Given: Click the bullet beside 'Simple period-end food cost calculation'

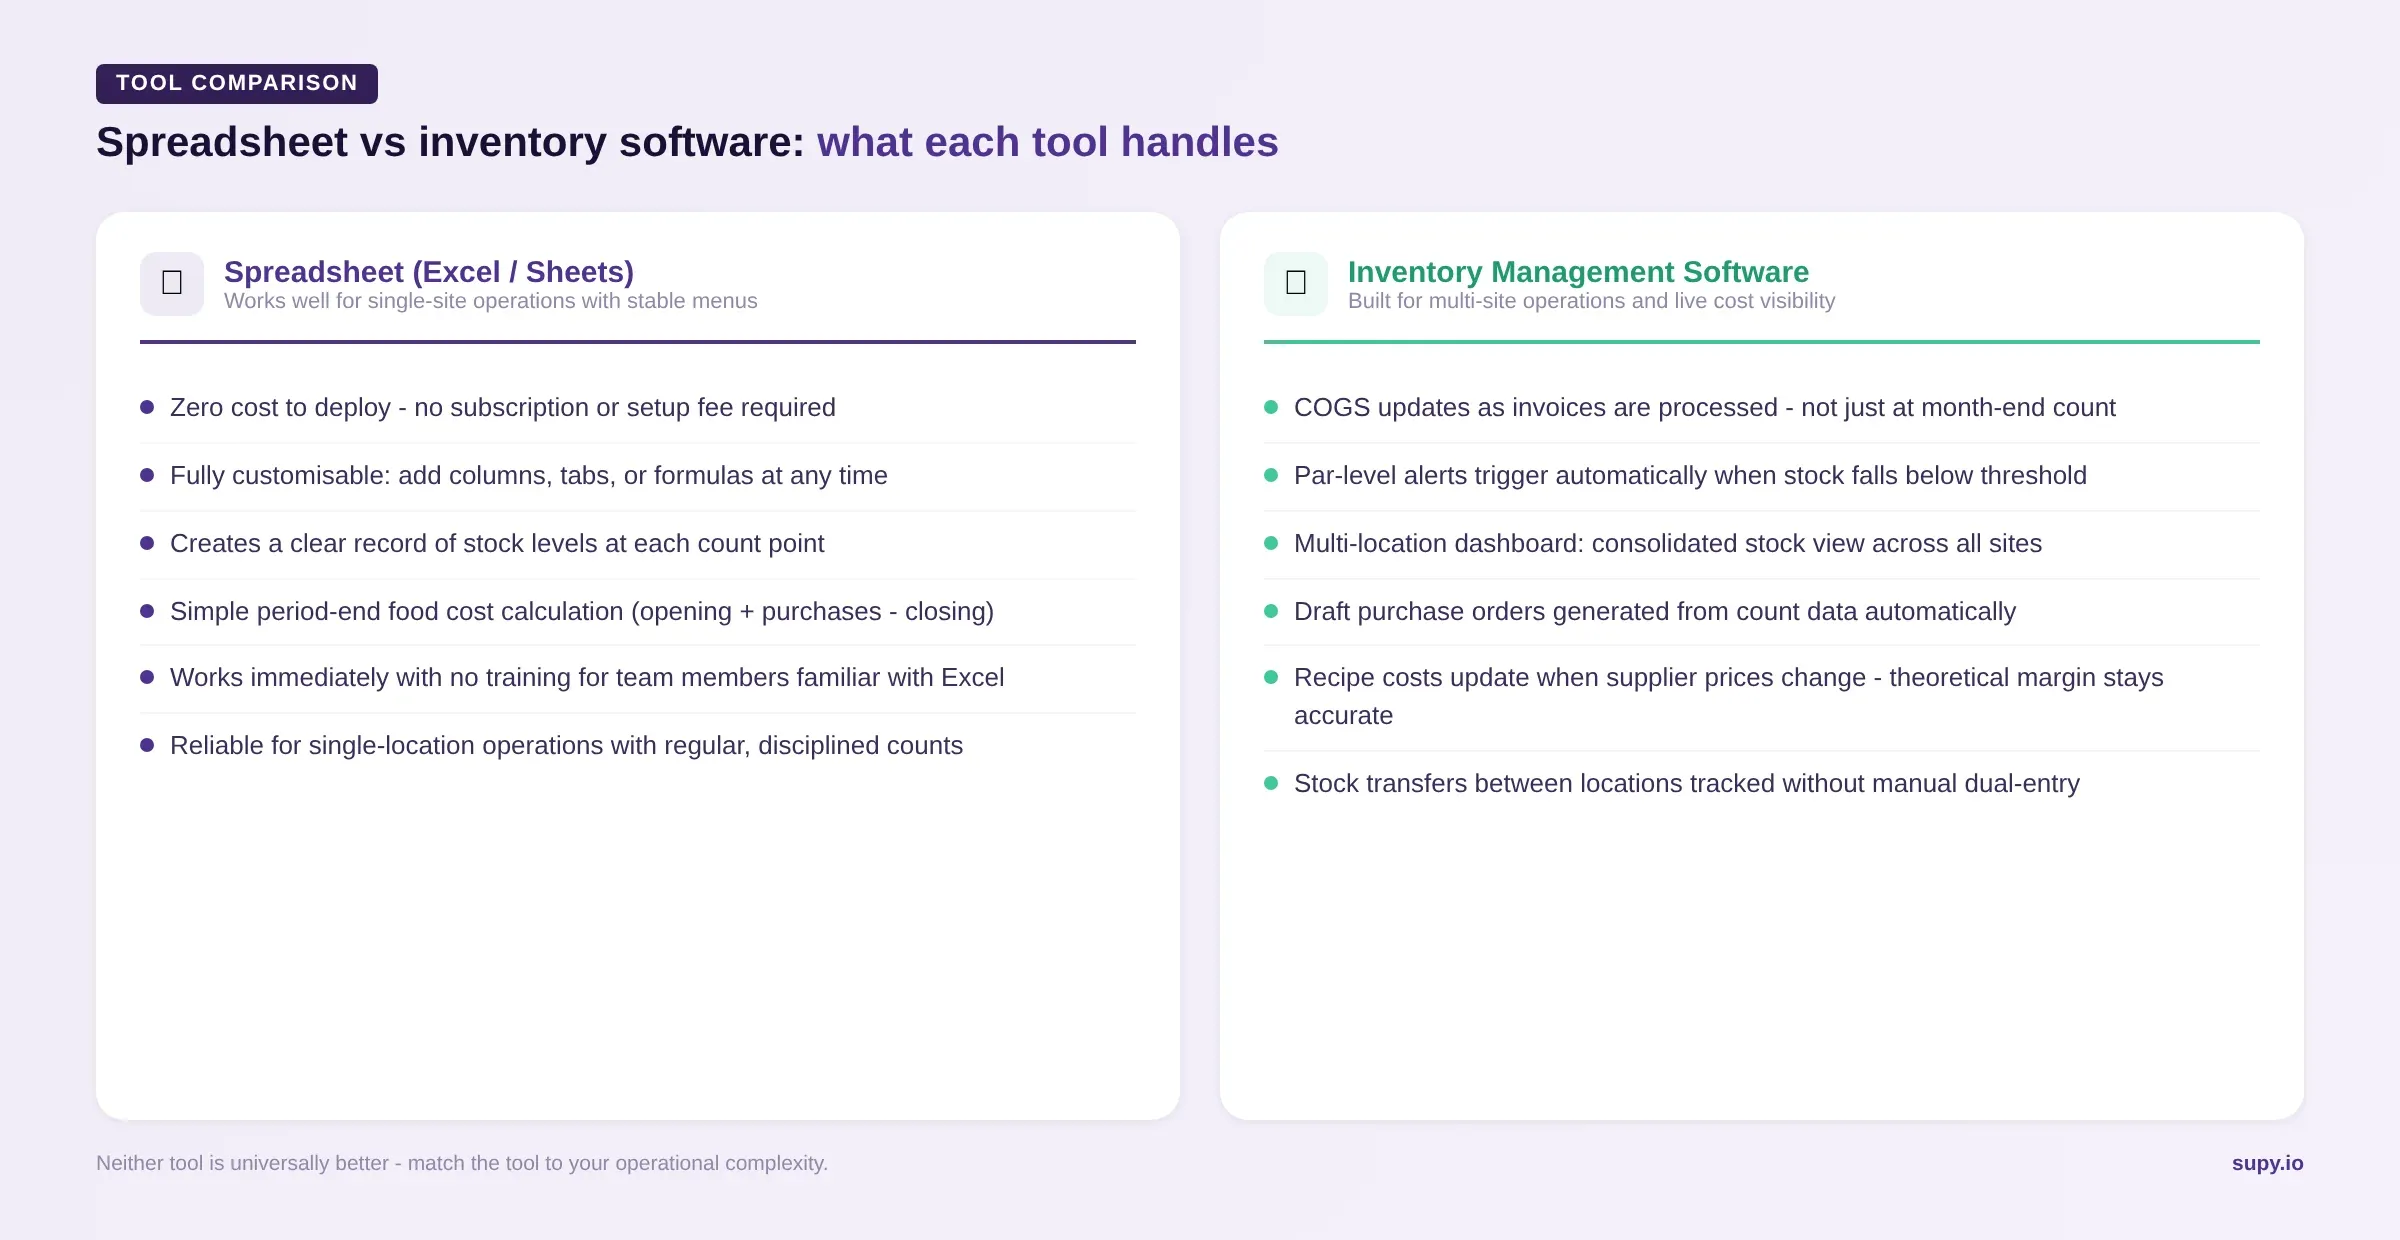Looking at the screenshot, I should click(x=148, y=611).
